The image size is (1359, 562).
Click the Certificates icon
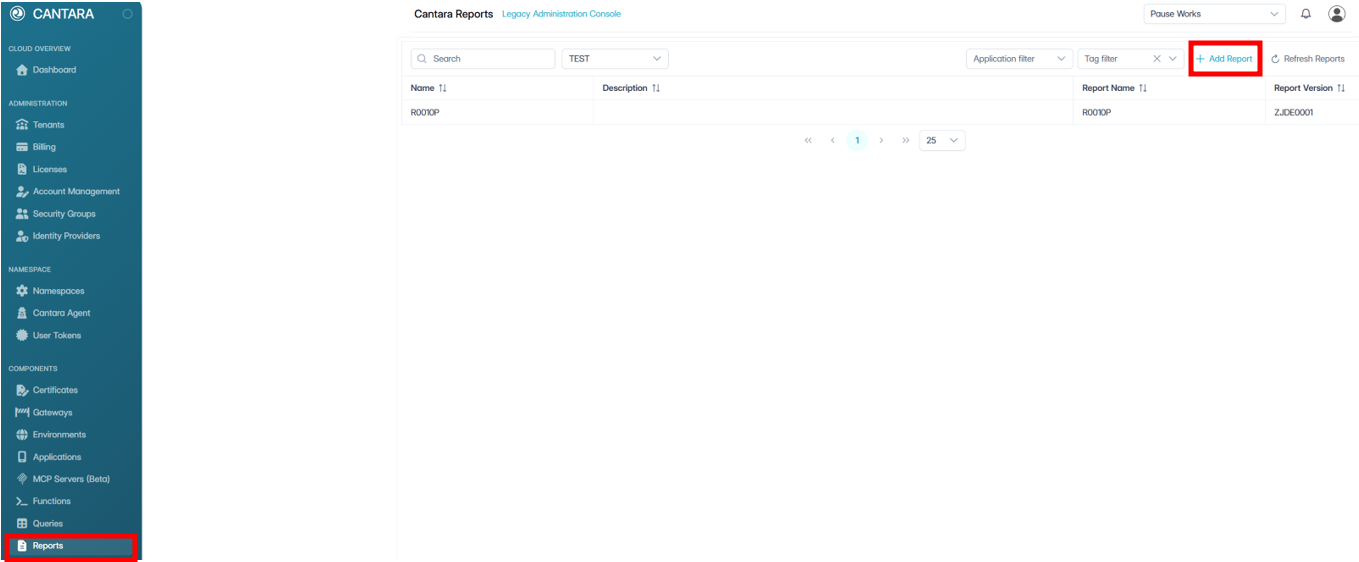click(x=22, y=390)
